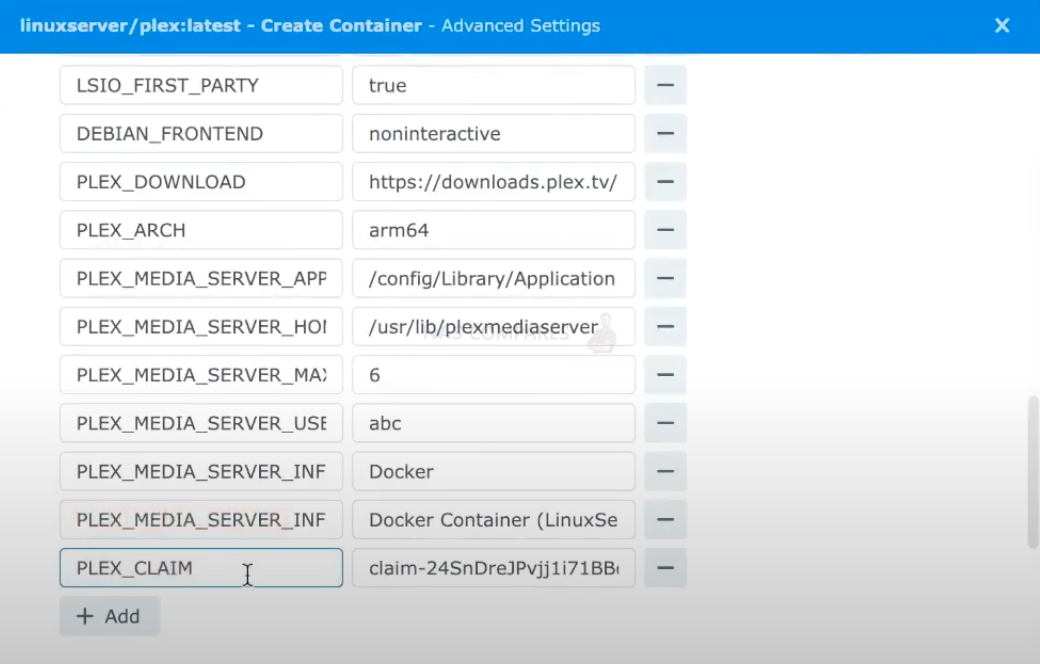
Task: Focus the noninteractive value field
Action: [x=493, y=133]
